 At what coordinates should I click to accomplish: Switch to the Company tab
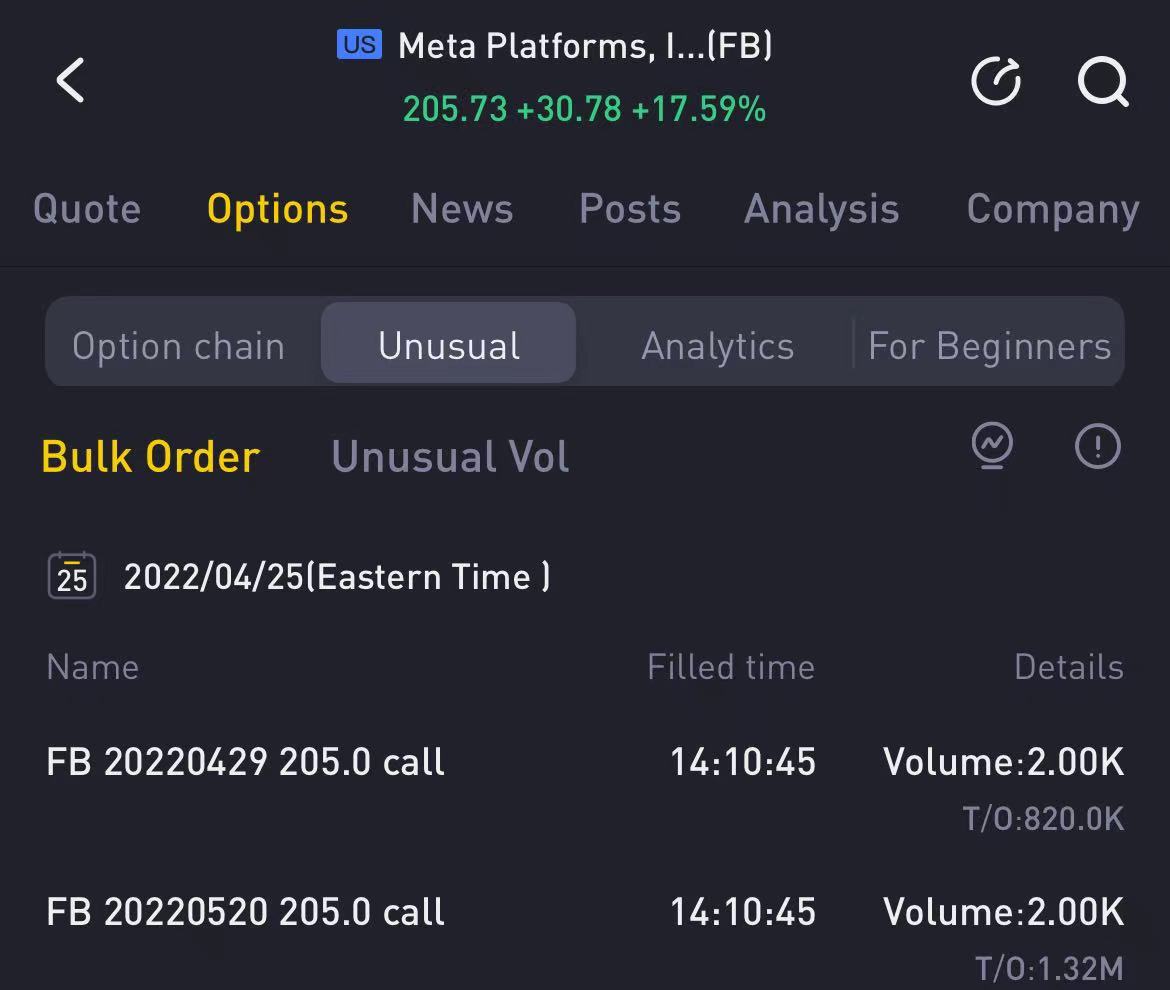point(1052,209)
